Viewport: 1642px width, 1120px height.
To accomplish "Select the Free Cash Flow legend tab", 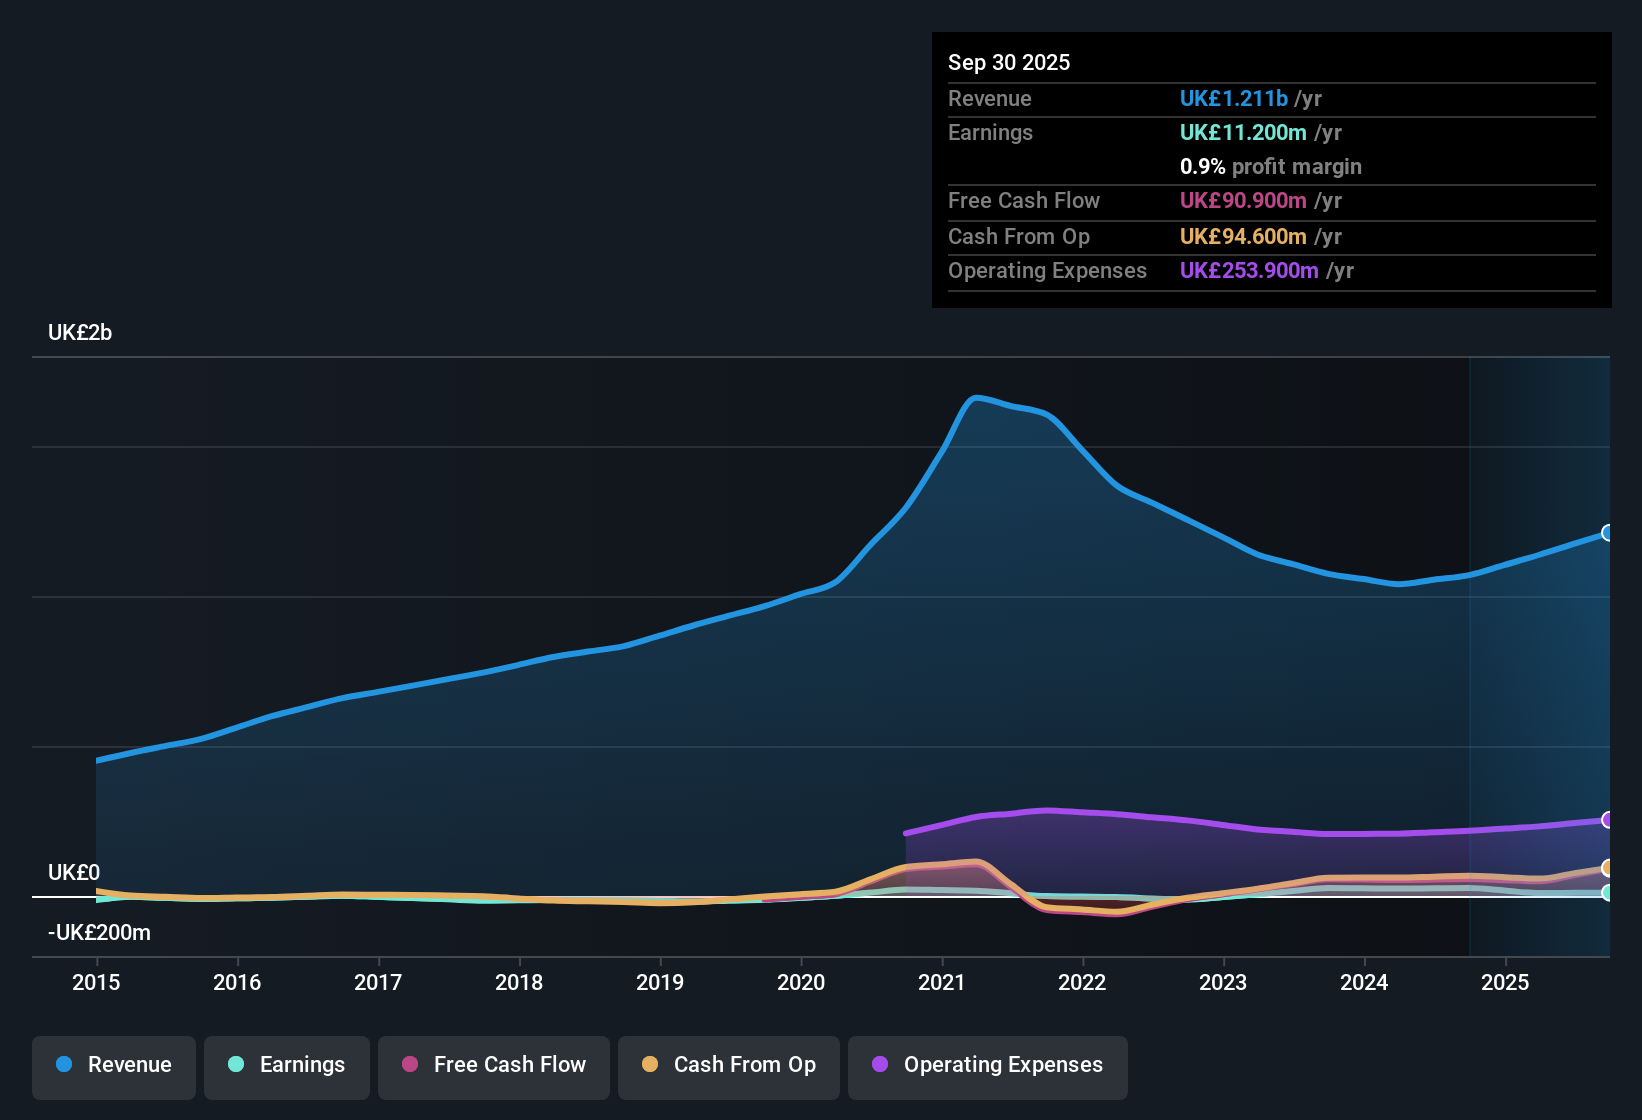I will [493, 1065].
